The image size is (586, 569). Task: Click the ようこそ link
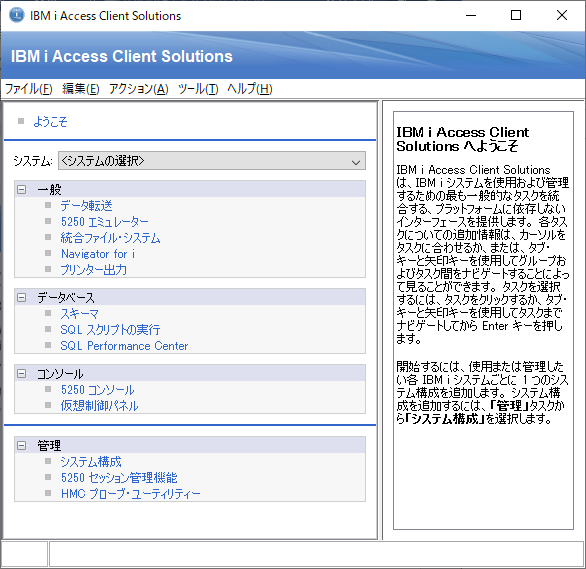[x=50, y=122]
